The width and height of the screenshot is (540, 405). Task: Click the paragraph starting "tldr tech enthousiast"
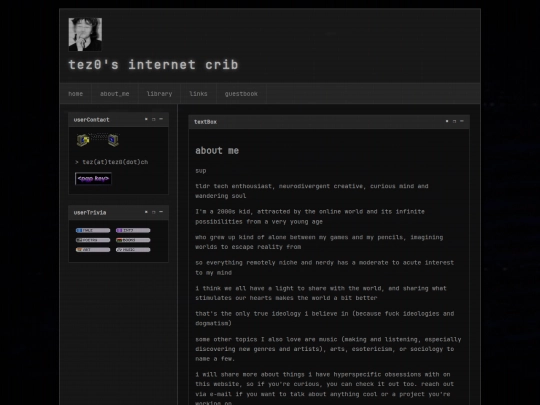[x=312, y=191]
